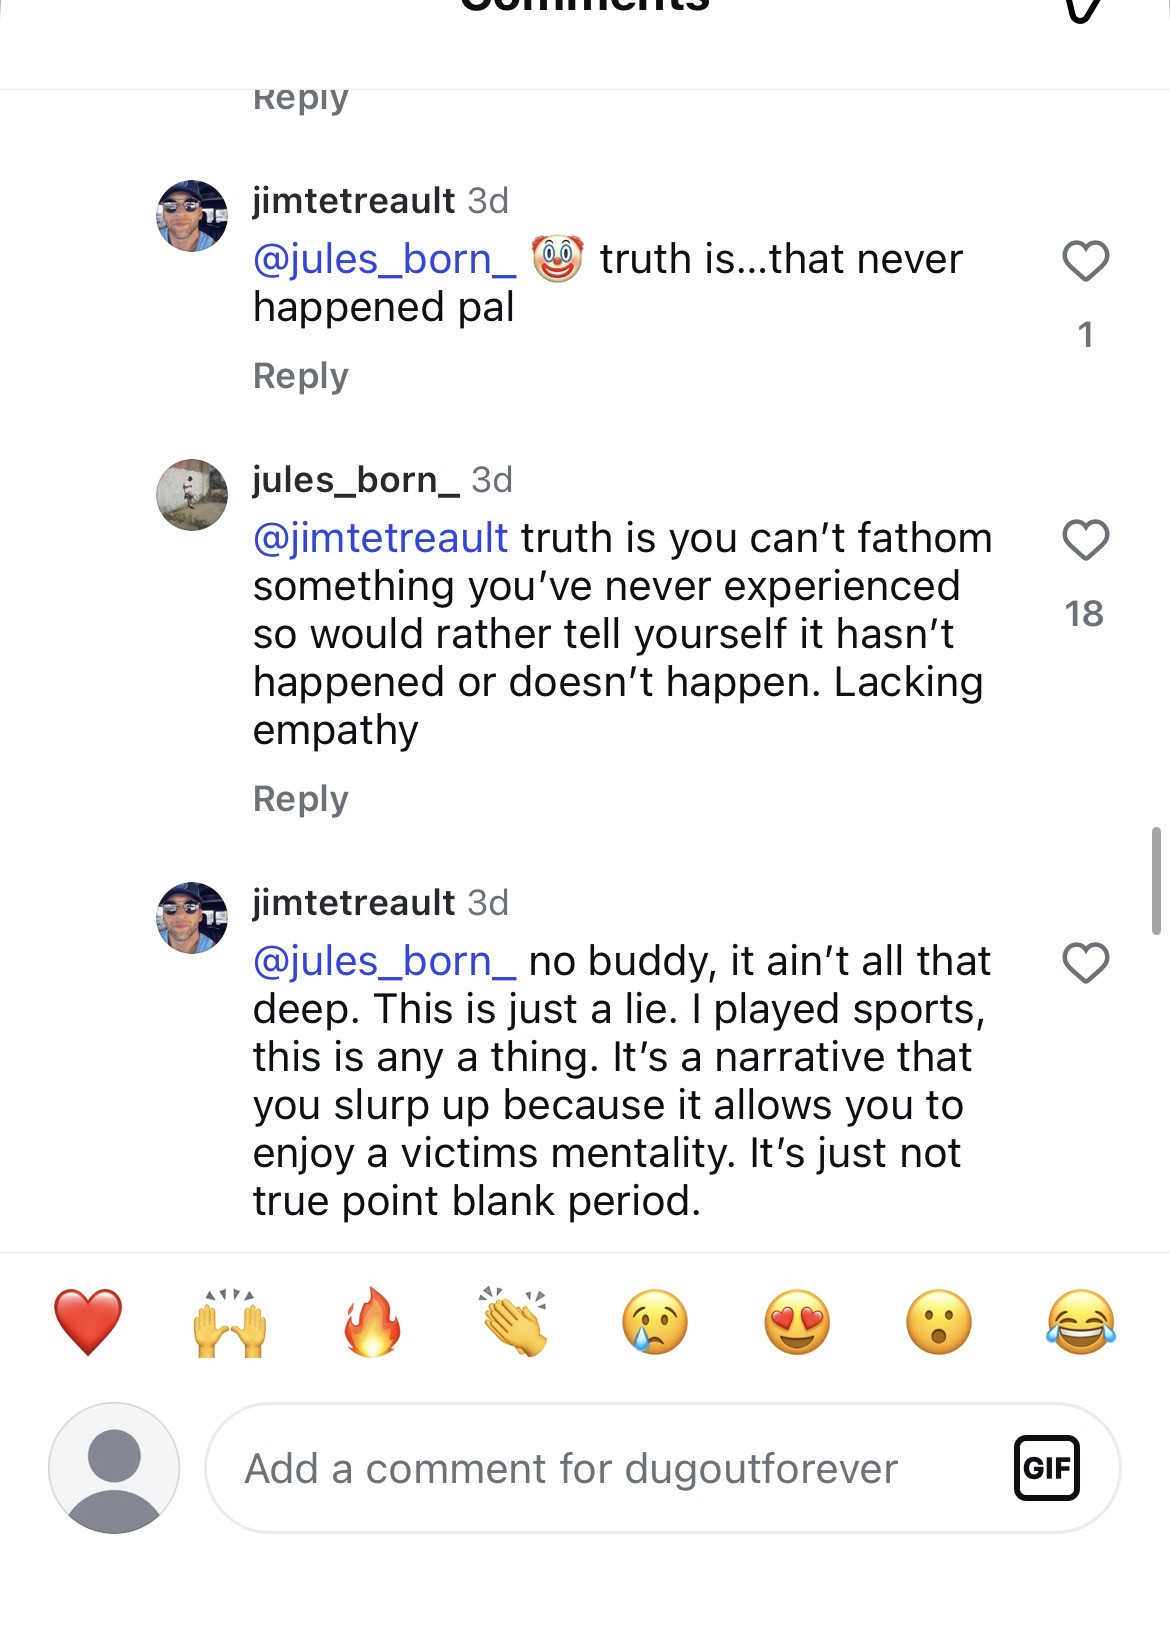
Task: View jules_born_'s profile picture
Action: tap(192, 495)
